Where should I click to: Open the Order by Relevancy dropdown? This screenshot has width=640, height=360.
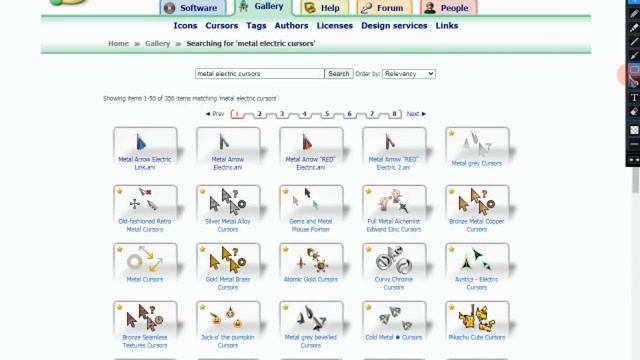[x=409, y=74]
